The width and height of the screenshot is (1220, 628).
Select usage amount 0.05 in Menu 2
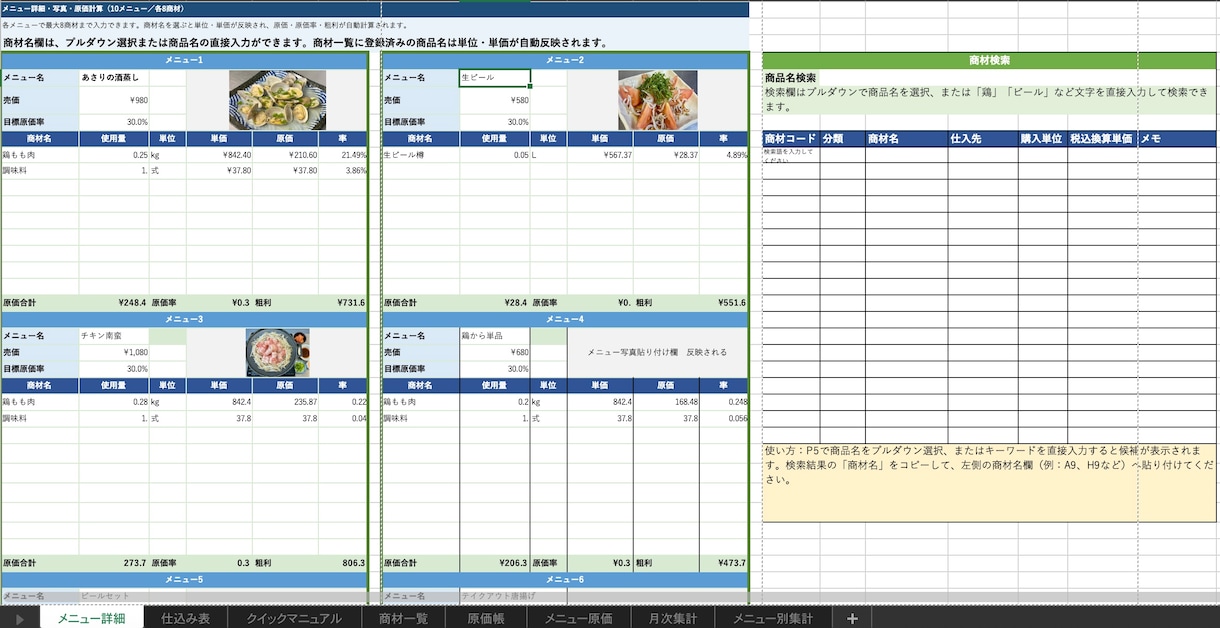[495, 155]
